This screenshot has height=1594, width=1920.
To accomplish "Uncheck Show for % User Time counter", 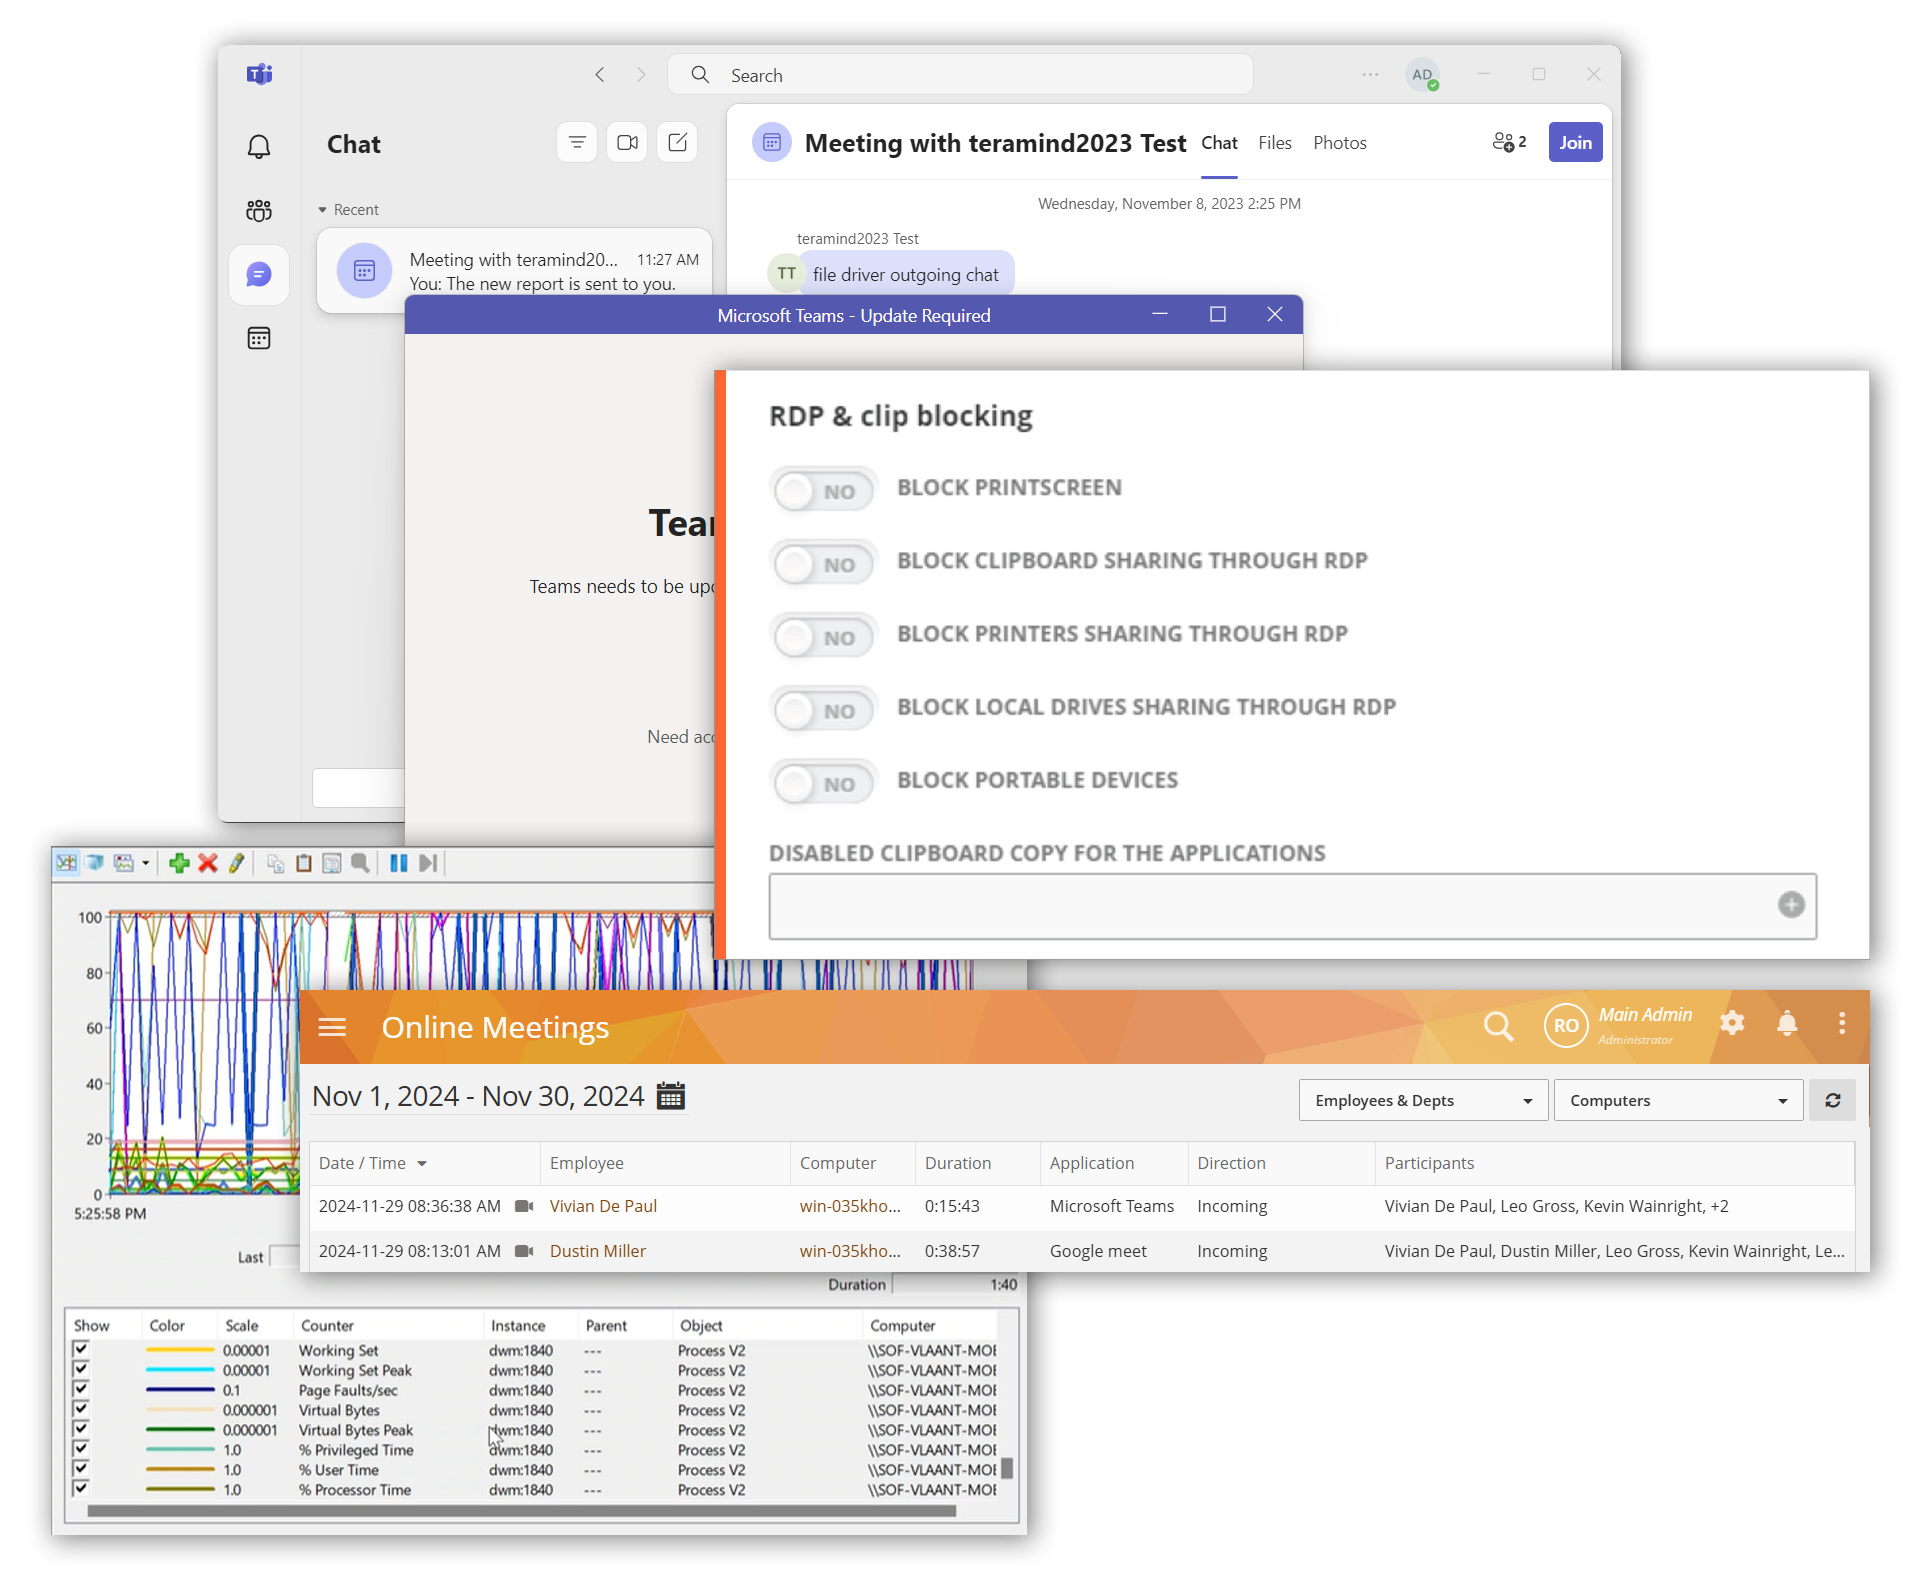I will pyautogui.click(x=81, y=1469).
